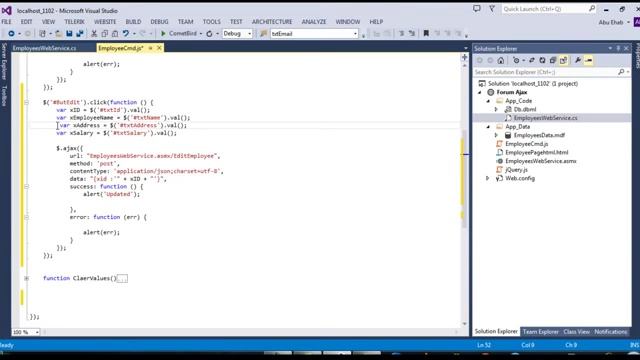Screen dimensions: 640x360
Task: Click the Feedback speech bubble icon
Action: pyautogui.click(x=477, y=9)
